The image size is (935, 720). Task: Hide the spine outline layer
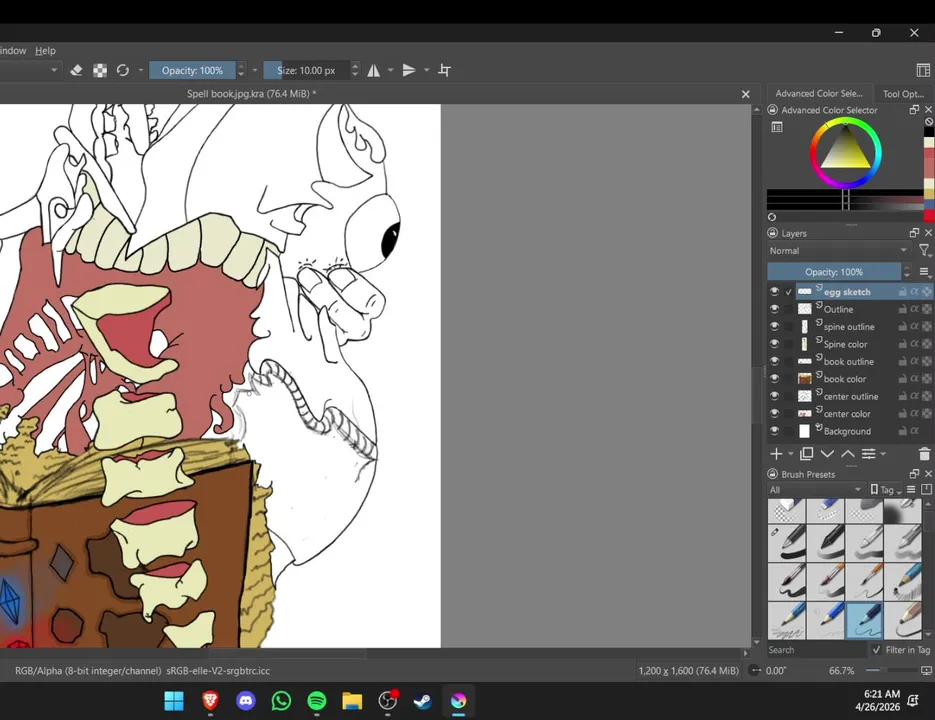pos(774,326)
